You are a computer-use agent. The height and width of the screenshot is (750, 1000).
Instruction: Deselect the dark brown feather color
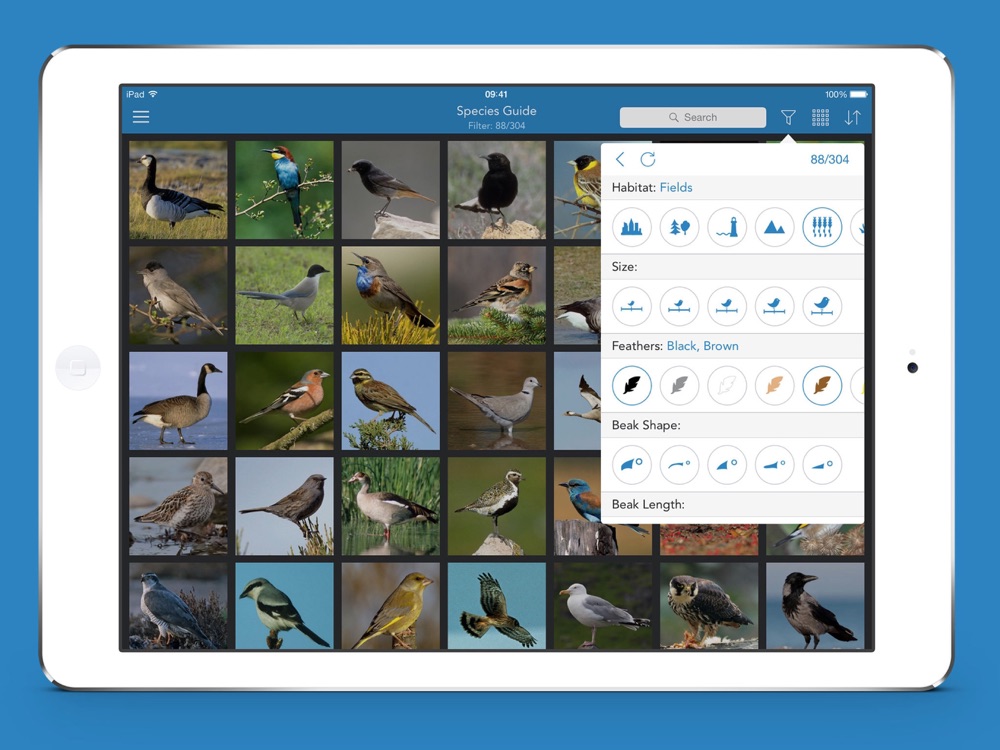(x=822, y=385)
